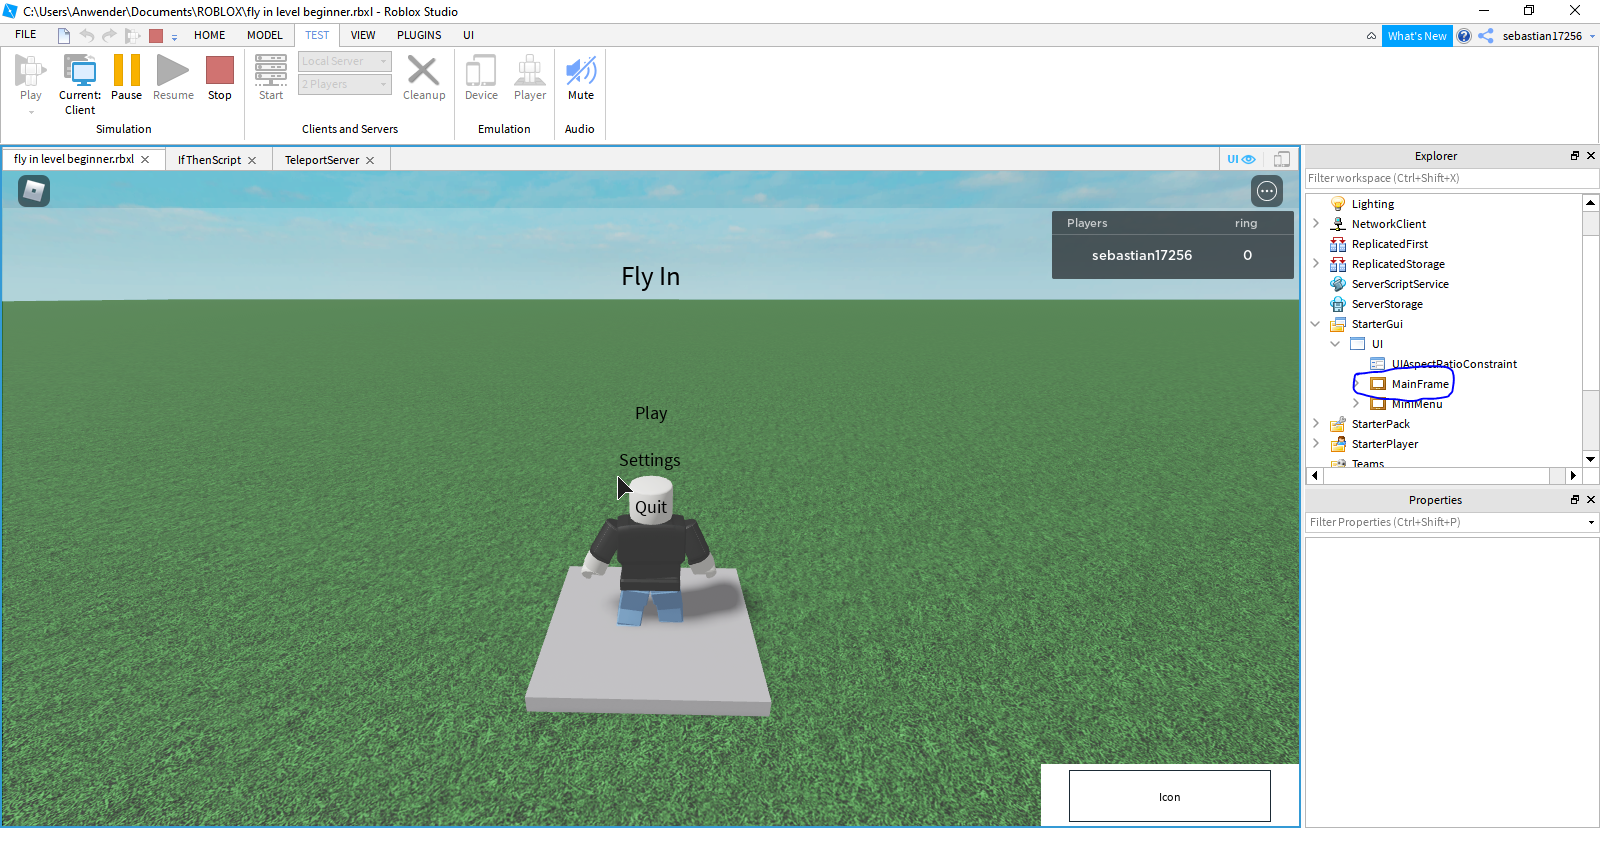Select Lighting in the Explorer tree
This screenshot has height=860, width=1600.
tap(1372, 204)
